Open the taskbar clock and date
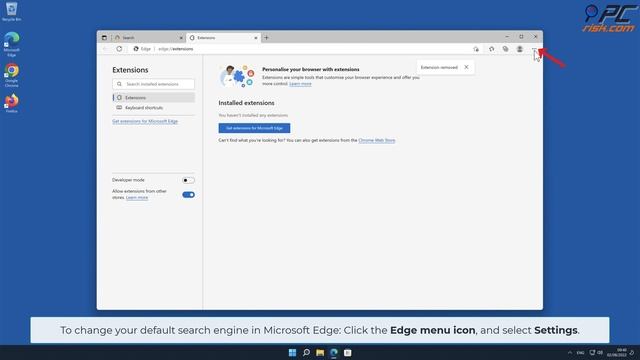640x360 pixels. click(x=617, y=353)
